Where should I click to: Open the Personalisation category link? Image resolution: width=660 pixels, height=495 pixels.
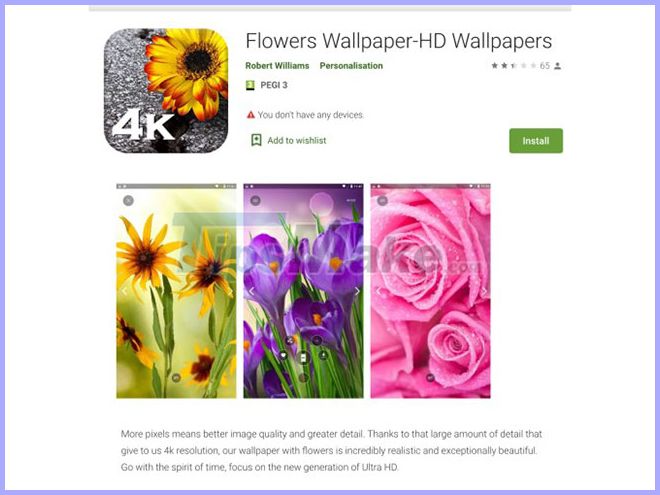[x=351, y=66]
